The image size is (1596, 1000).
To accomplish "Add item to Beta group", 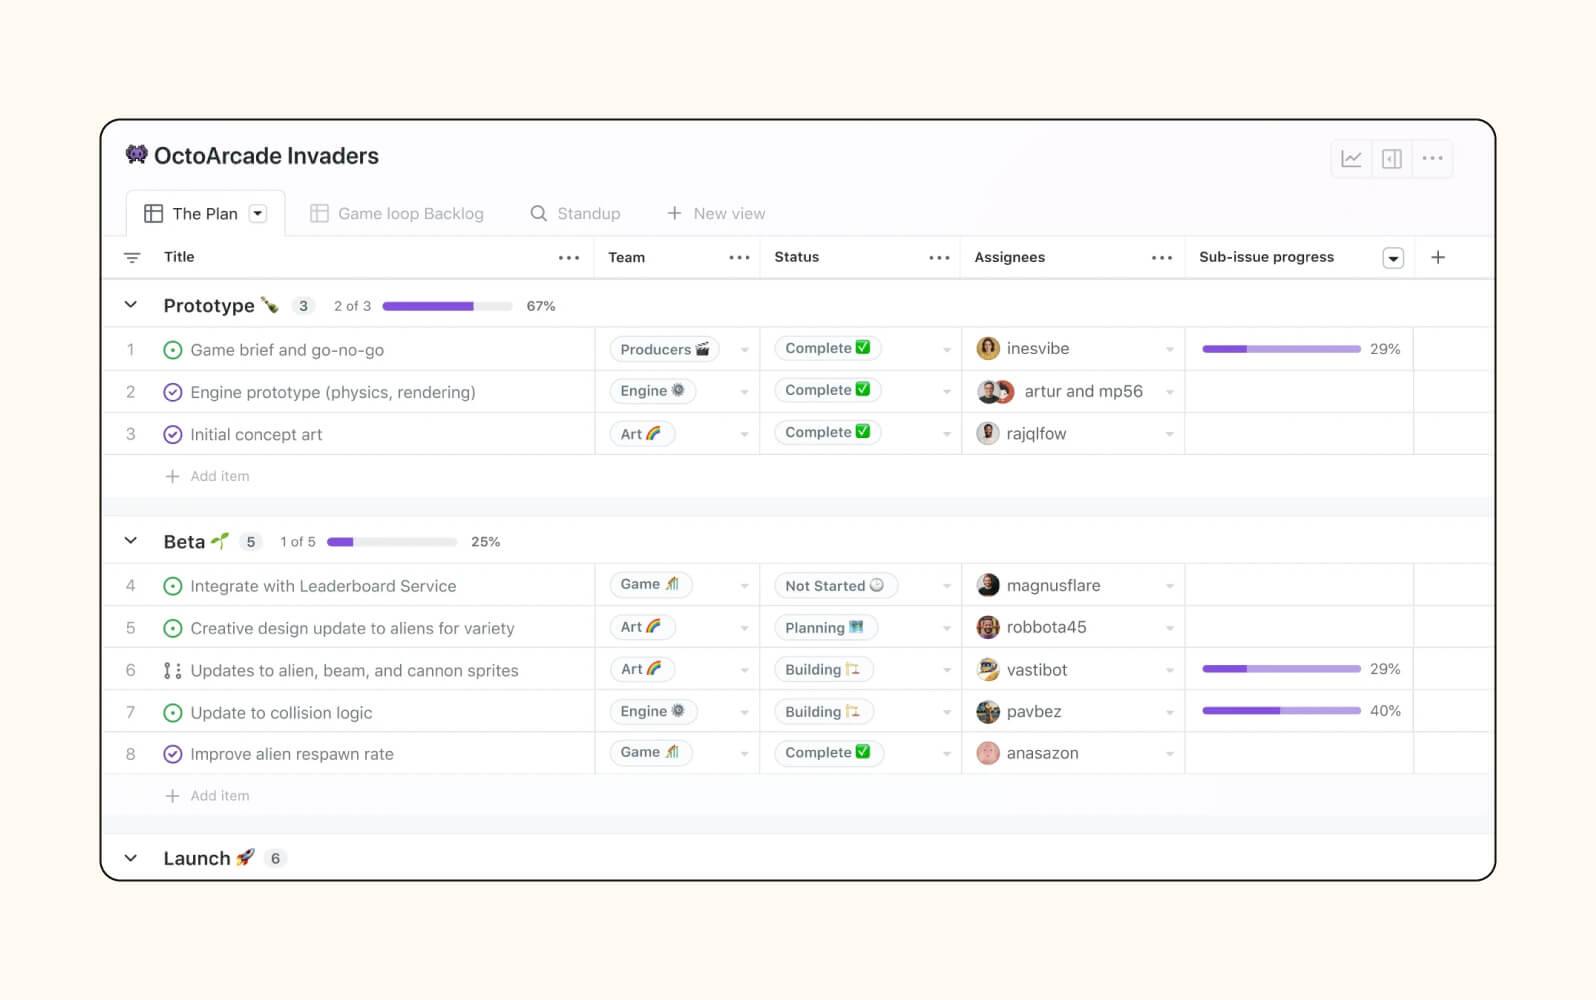I will click(207, 796).
